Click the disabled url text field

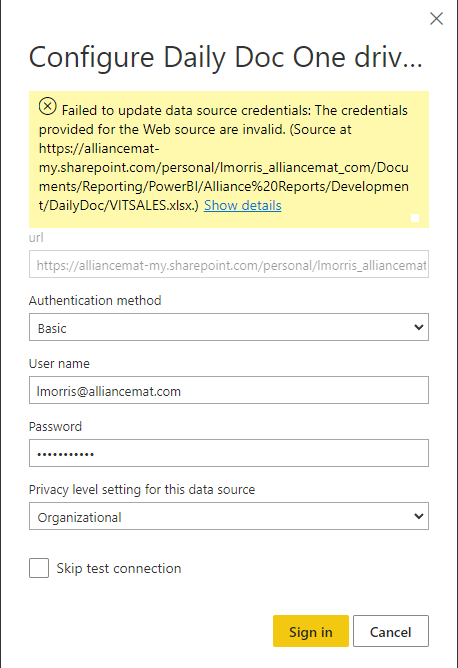point(229,265)
